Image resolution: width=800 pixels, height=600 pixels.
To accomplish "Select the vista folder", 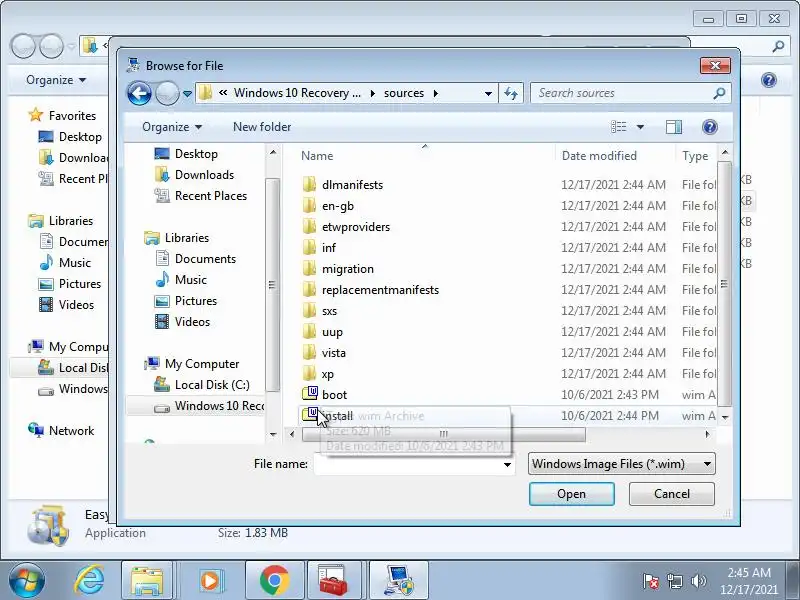I will (334, 353).
